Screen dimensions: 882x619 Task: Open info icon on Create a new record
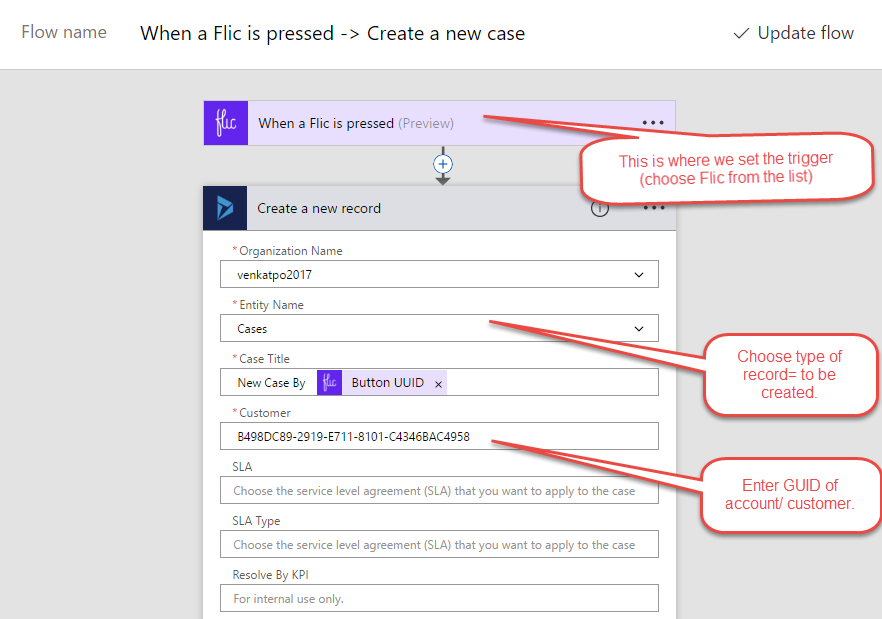tap(600, 209)
